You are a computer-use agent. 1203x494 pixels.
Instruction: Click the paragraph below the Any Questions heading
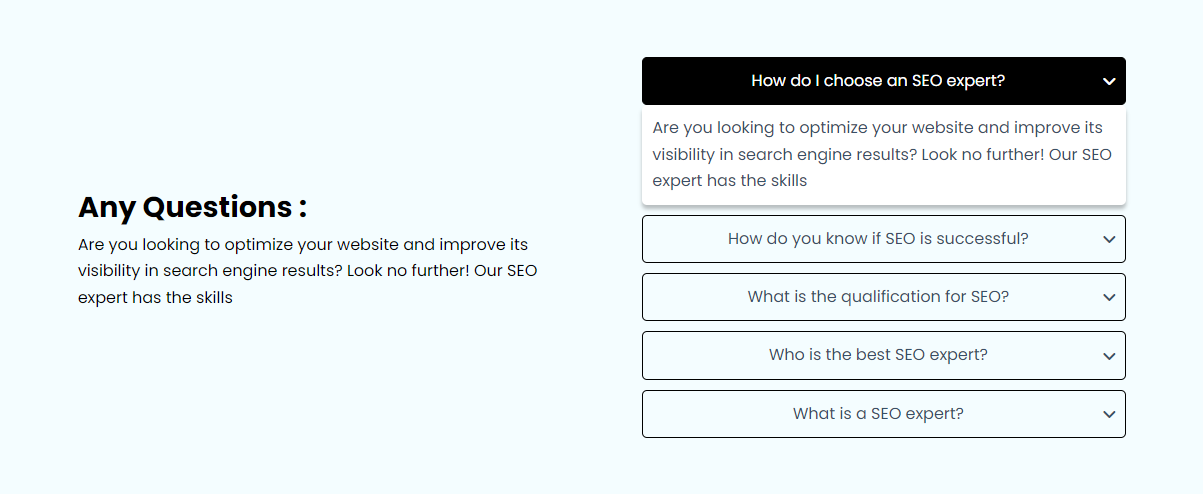pos(307,271)
